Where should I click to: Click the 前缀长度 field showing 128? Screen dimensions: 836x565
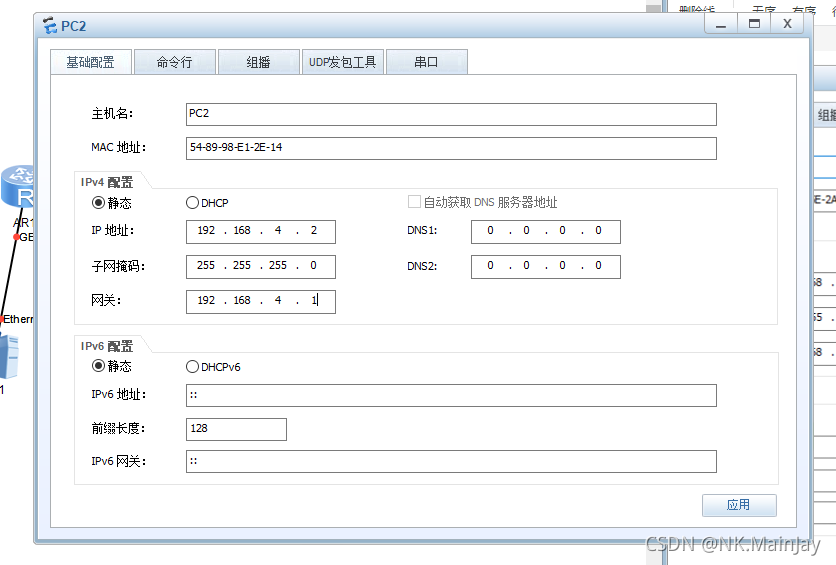click(236, 429)
